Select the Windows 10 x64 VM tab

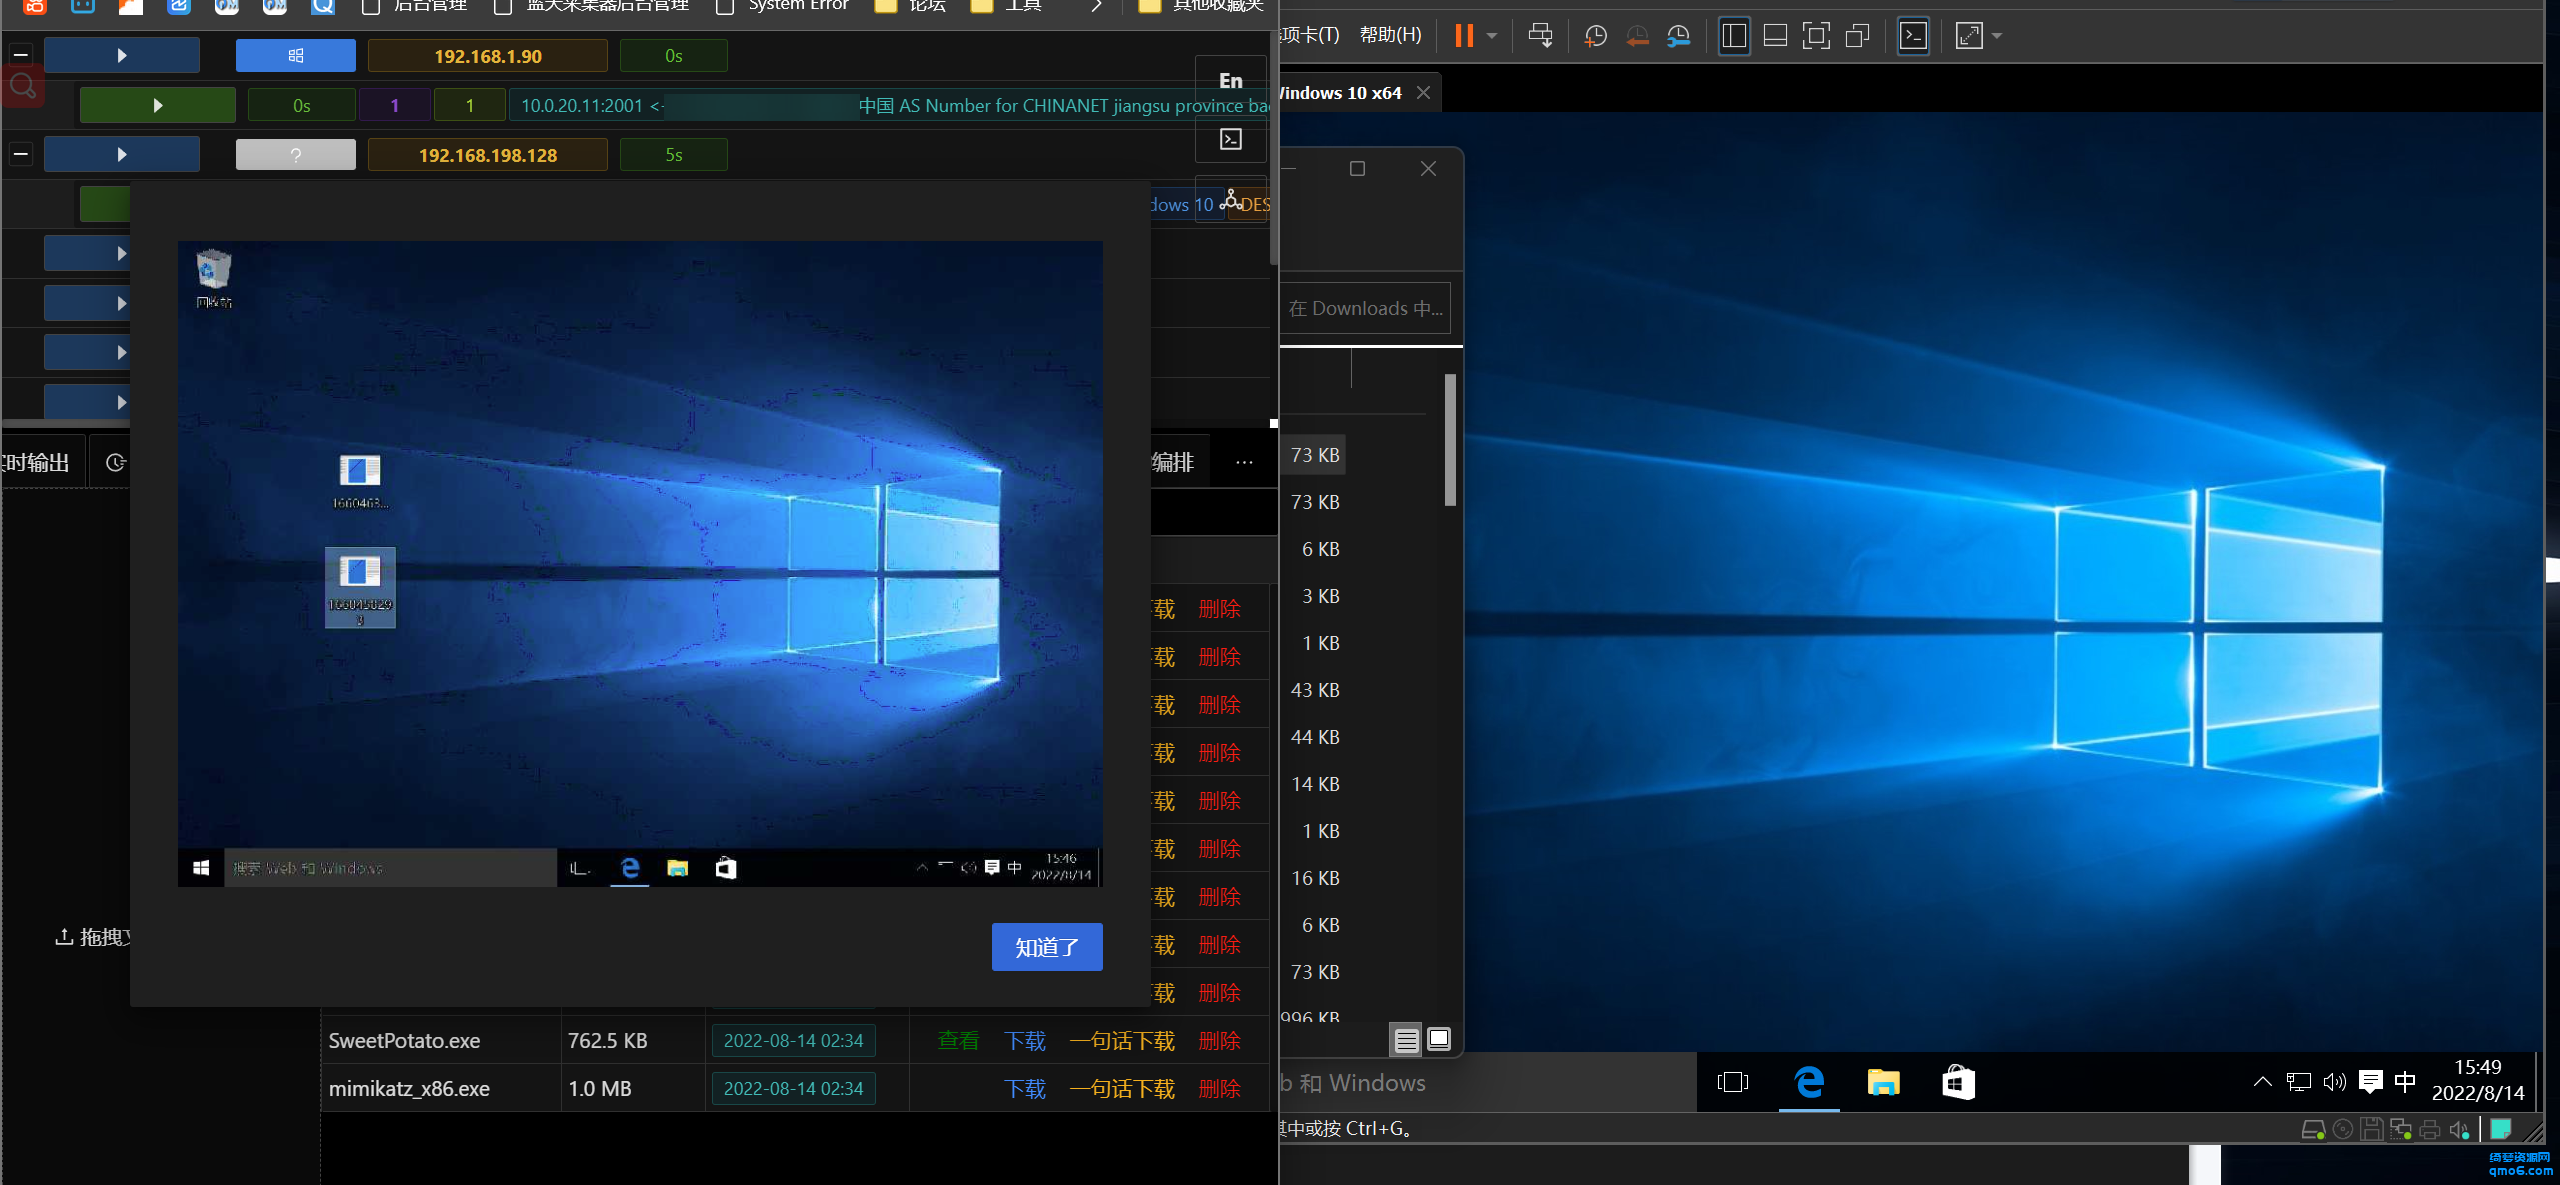tap(1340, 93)
